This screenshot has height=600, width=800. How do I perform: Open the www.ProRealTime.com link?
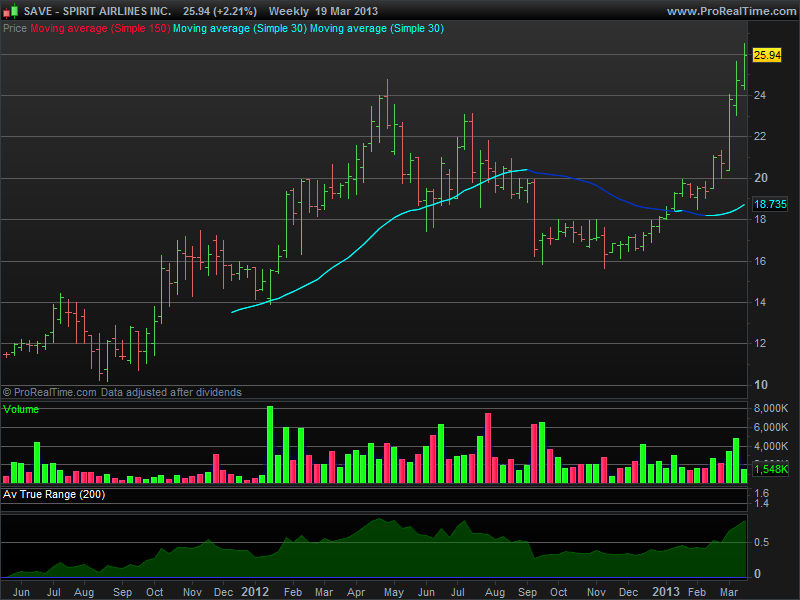point(733,11)
